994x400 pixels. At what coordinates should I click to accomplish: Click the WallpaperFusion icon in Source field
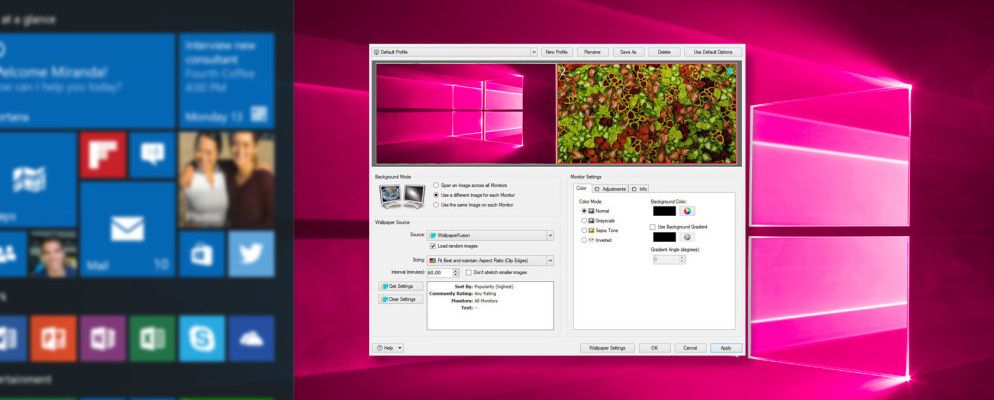point(433,235)
